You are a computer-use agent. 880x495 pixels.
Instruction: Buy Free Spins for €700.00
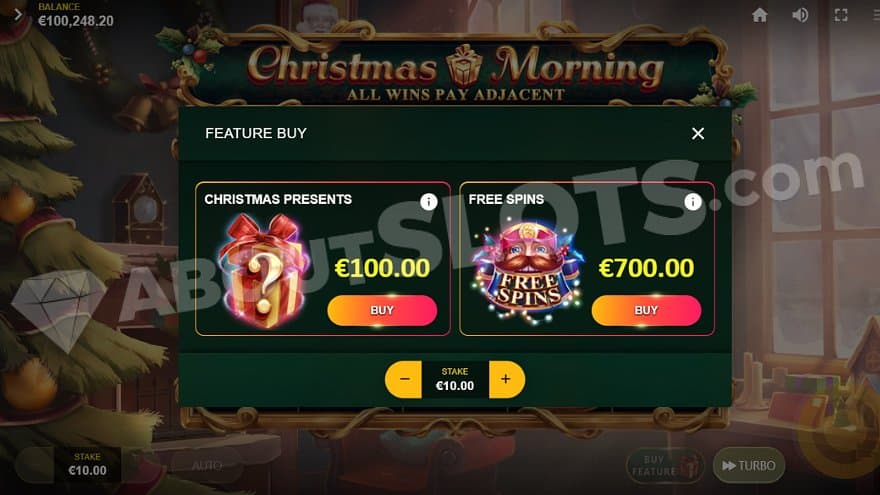[x=646, y=310]
